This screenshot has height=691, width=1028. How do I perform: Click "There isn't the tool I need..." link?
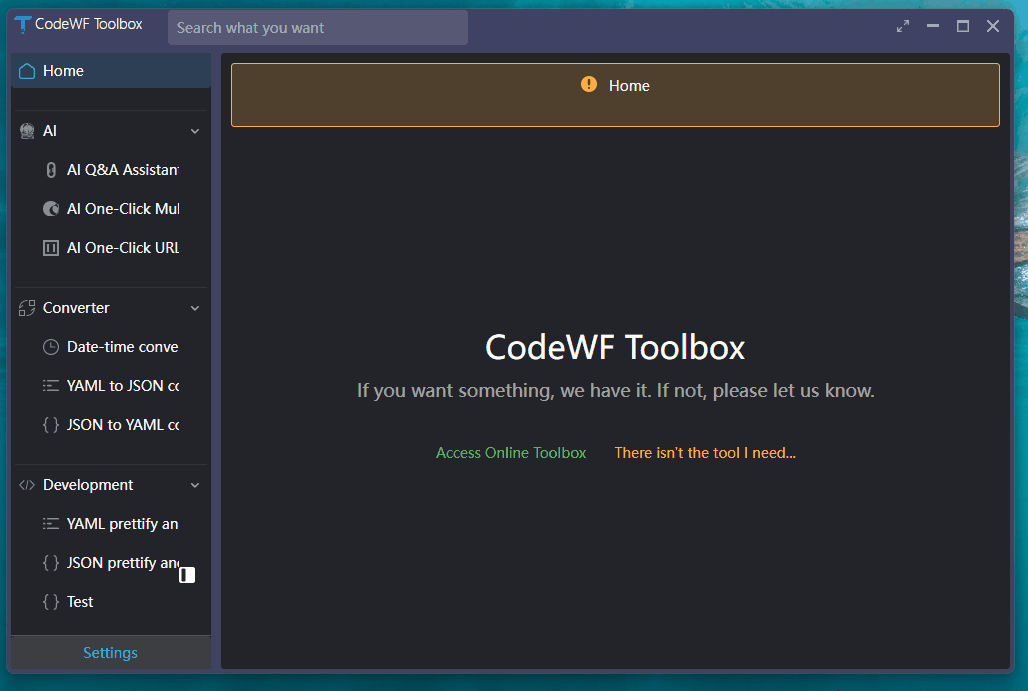click(705, 453)
